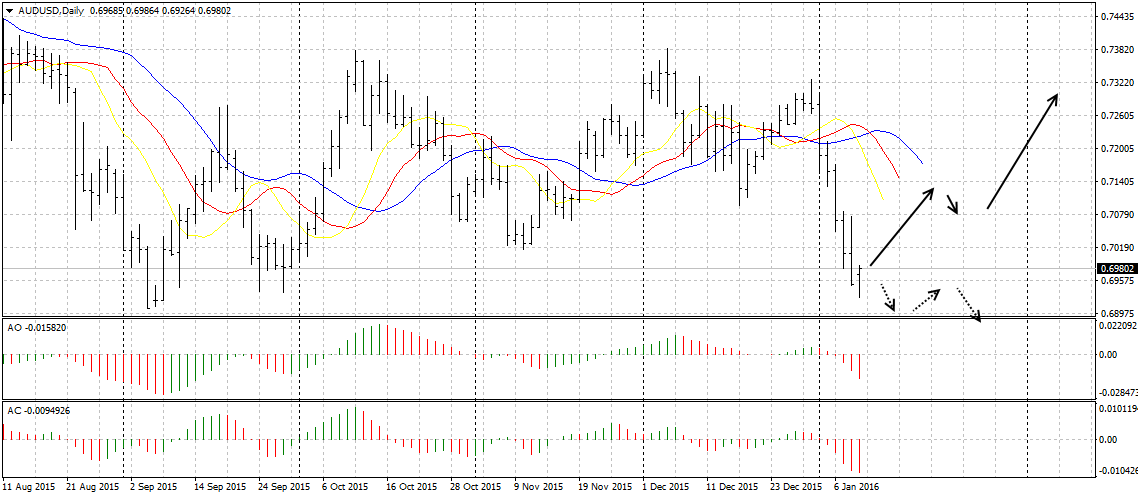
Task: Click the 11 Aug 2015 date label
Action: coord(30,487)
